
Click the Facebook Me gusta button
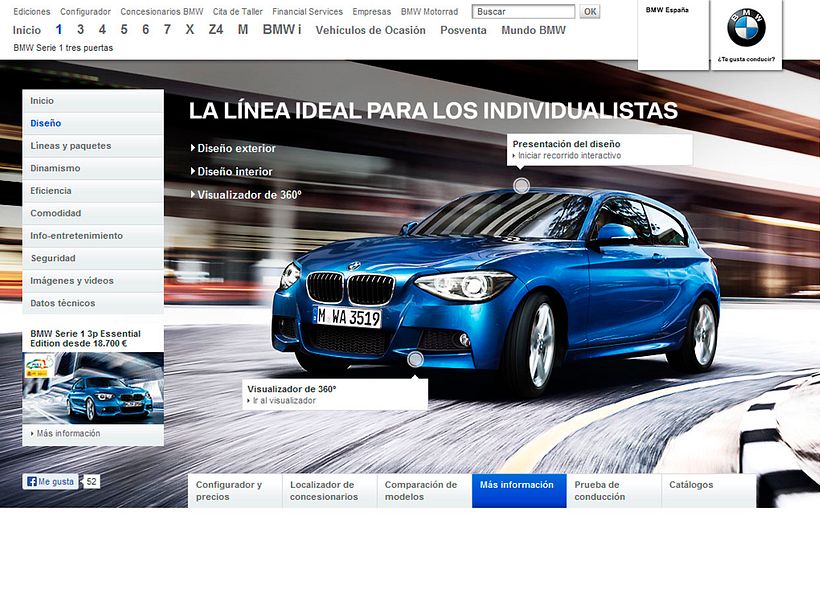(50, 481)
